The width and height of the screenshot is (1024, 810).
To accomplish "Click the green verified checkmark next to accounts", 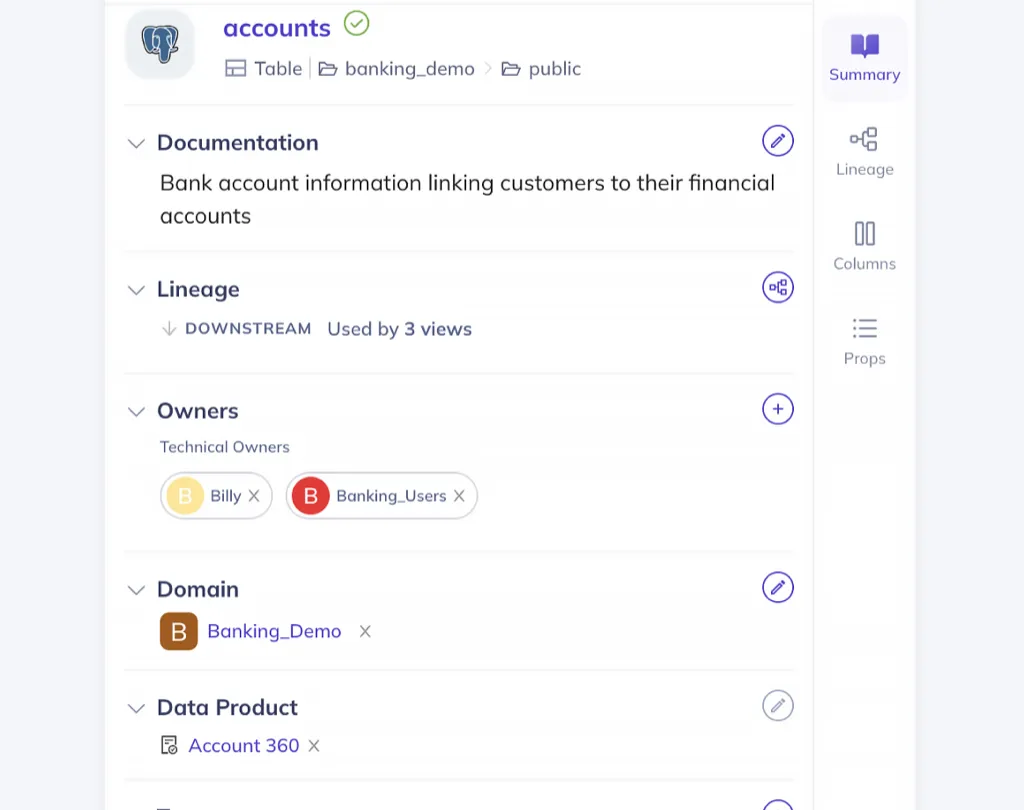I will tap(356, 24).
